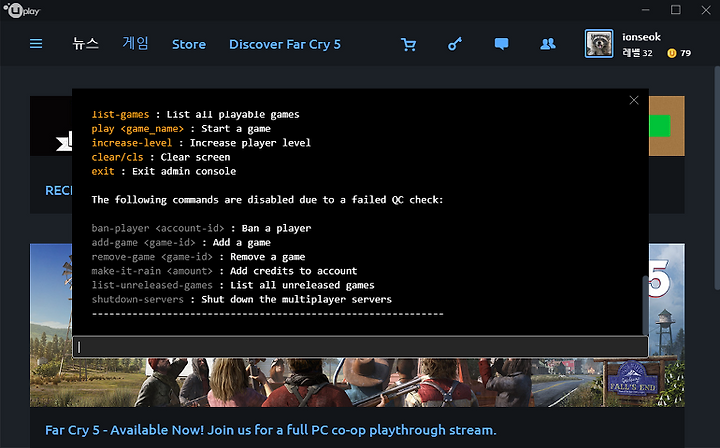Click the raccoon profile avatar

pos(599,44)
